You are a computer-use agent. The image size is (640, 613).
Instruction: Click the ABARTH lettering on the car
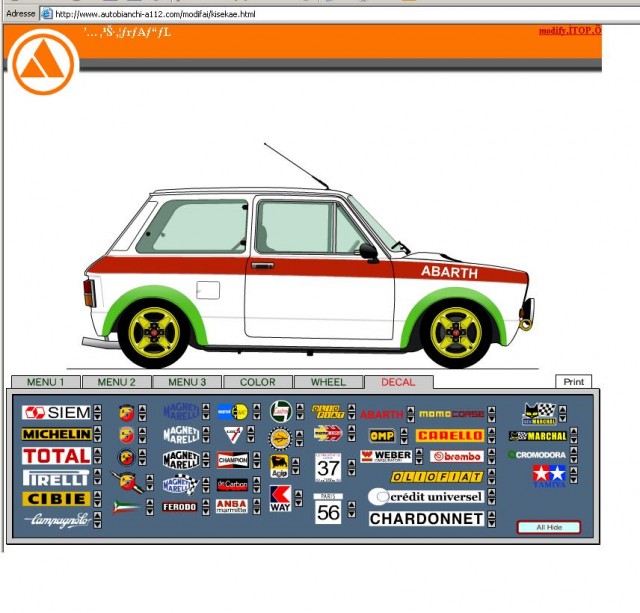[x=449, y=272]
